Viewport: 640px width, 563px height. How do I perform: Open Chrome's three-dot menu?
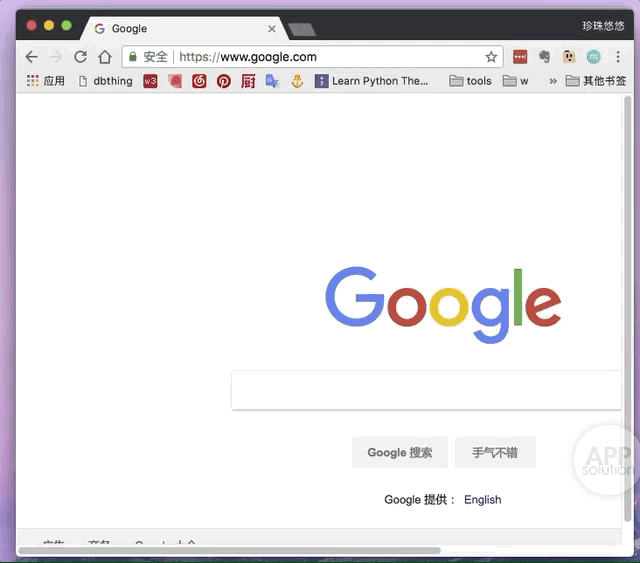click(618, 57)
